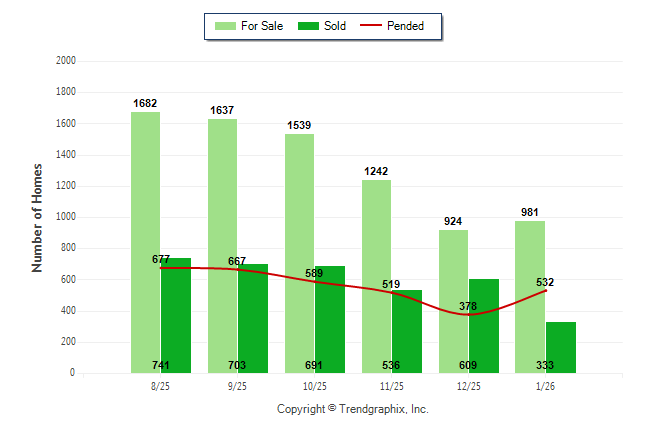Click the Number of Homes axis title
This screenshot has height=434, width=646.
[x=38, y=217]
